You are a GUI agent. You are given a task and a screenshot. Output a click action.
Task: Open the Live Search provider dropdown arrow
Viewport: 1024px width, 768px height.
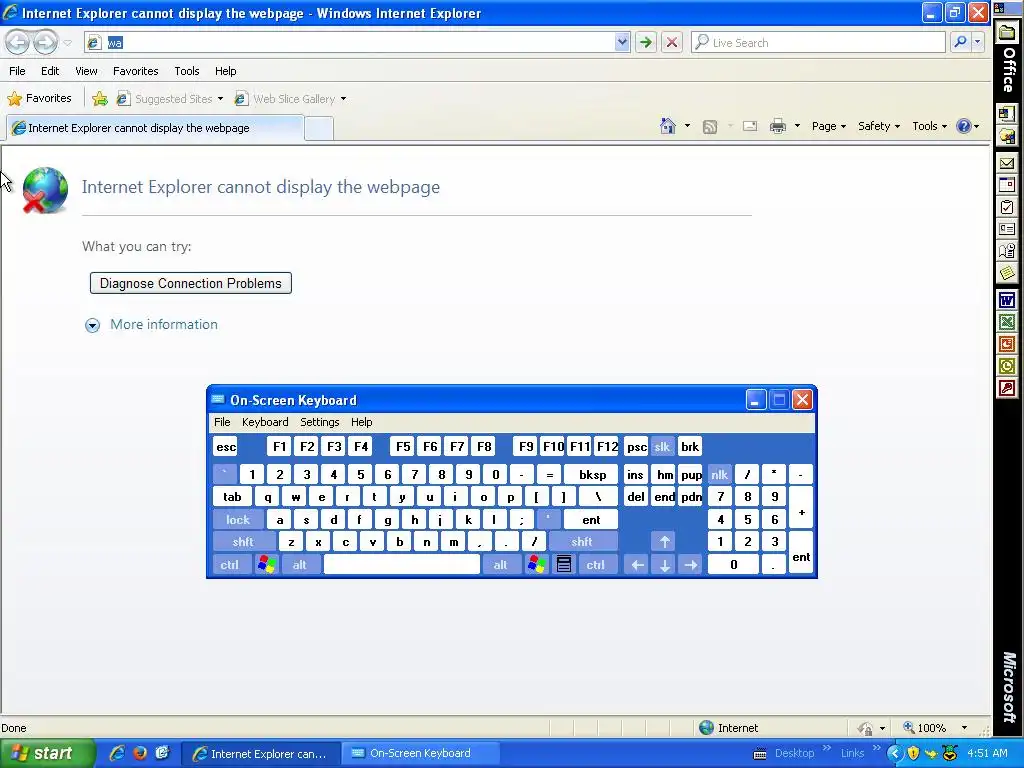pos(978,42)
